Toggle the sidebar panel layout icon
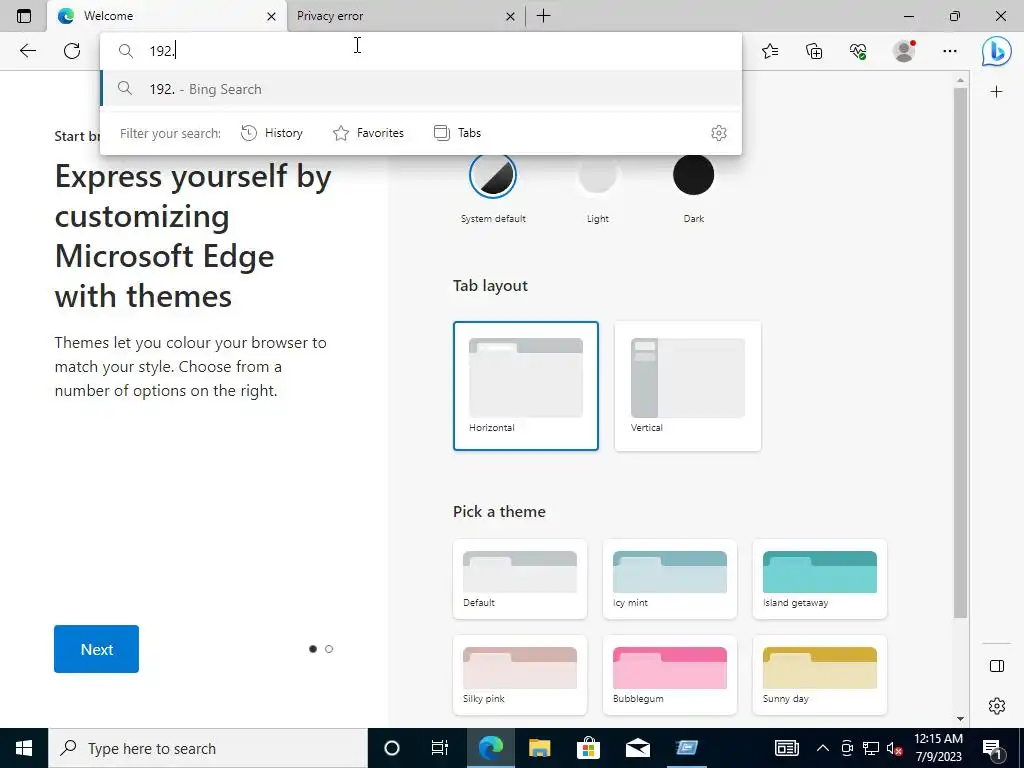This screenshot has width=1024, height=768. [x=997, y=665]
